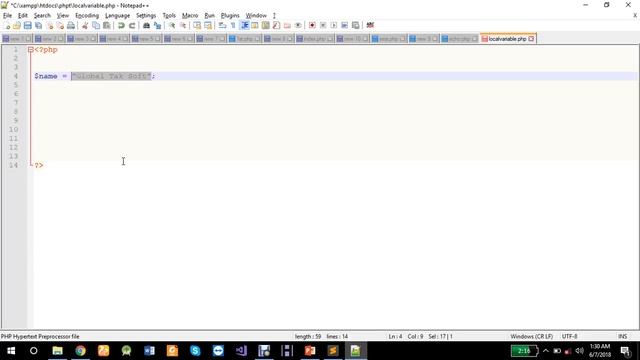Click the selected string on line 4

111,76
